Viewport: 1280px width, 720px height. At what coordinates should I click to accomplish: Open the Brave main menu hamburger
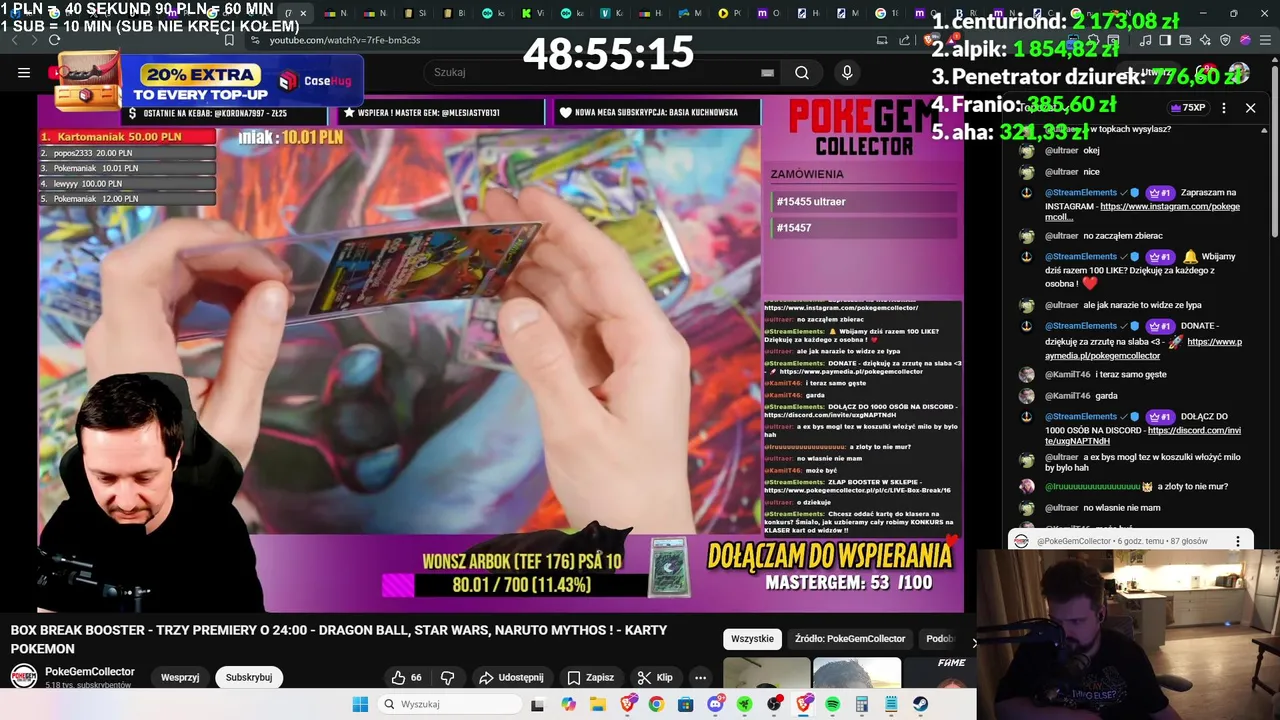[x=1265, y=40]
